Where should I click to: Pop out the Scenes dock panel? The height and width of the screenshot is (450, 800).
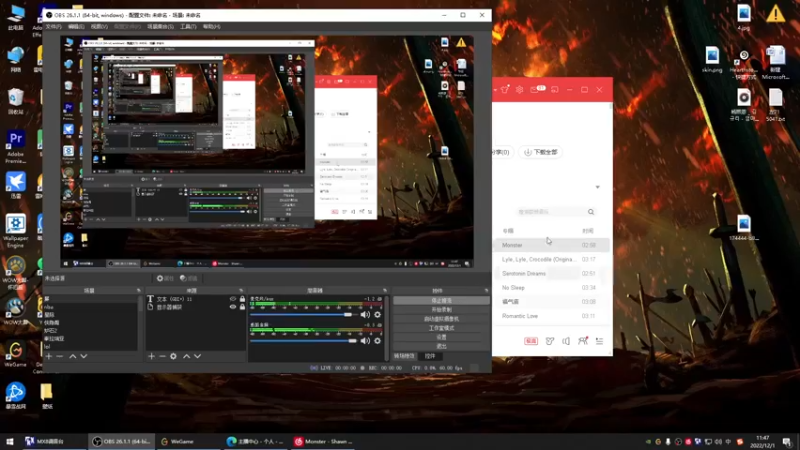click(x=139, y=290)
